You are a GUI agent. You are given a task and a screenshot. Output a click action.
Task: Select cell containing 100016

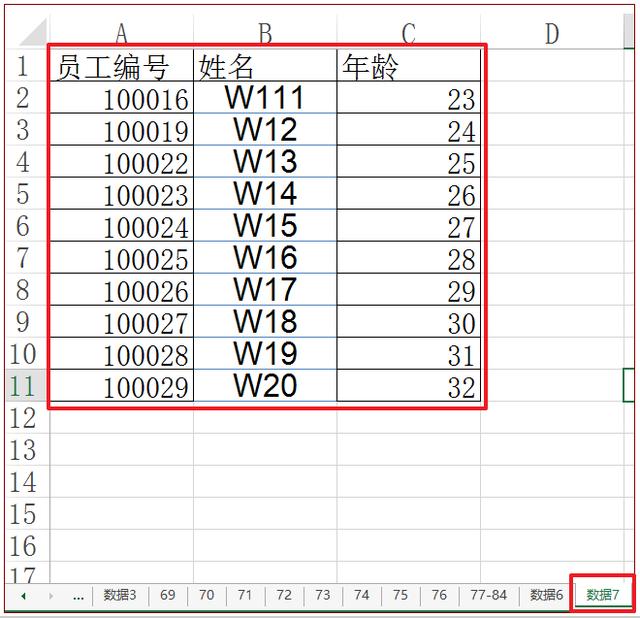[121, 98]
